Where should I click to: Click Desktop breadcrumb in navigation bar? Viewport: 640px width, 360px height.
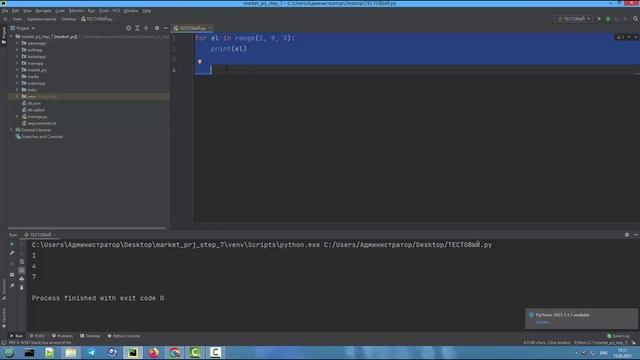69,19
